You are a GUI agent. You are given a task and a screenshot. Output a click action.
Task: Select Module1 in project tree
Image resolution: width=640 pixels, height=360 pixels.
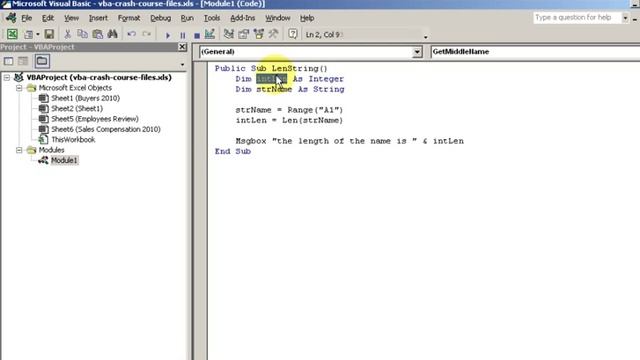[64, 160]
